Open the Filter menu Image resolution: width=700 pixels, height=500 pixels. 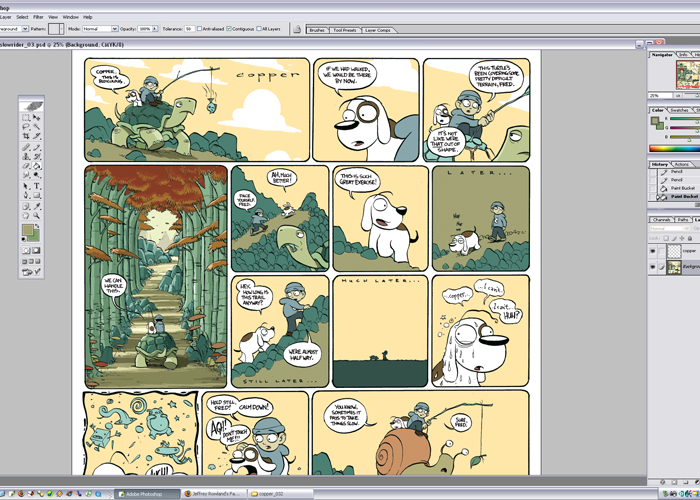click(x=38, y=17)
